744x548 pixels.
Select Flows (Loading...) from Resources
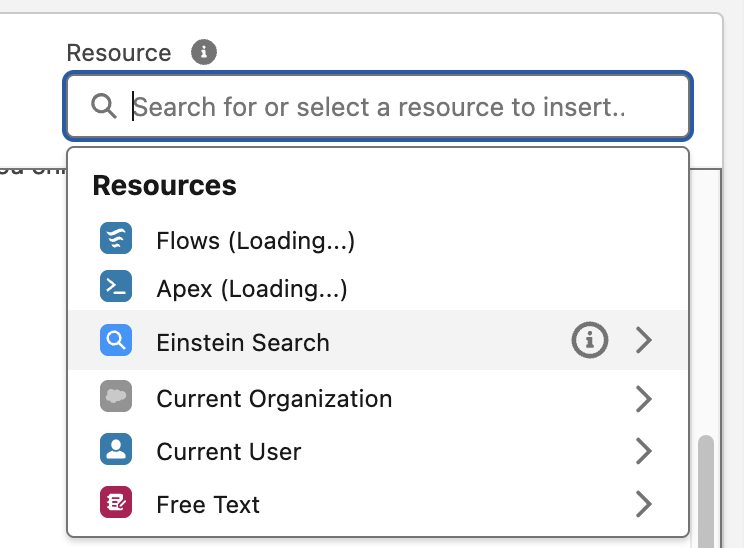click(256, 241)
